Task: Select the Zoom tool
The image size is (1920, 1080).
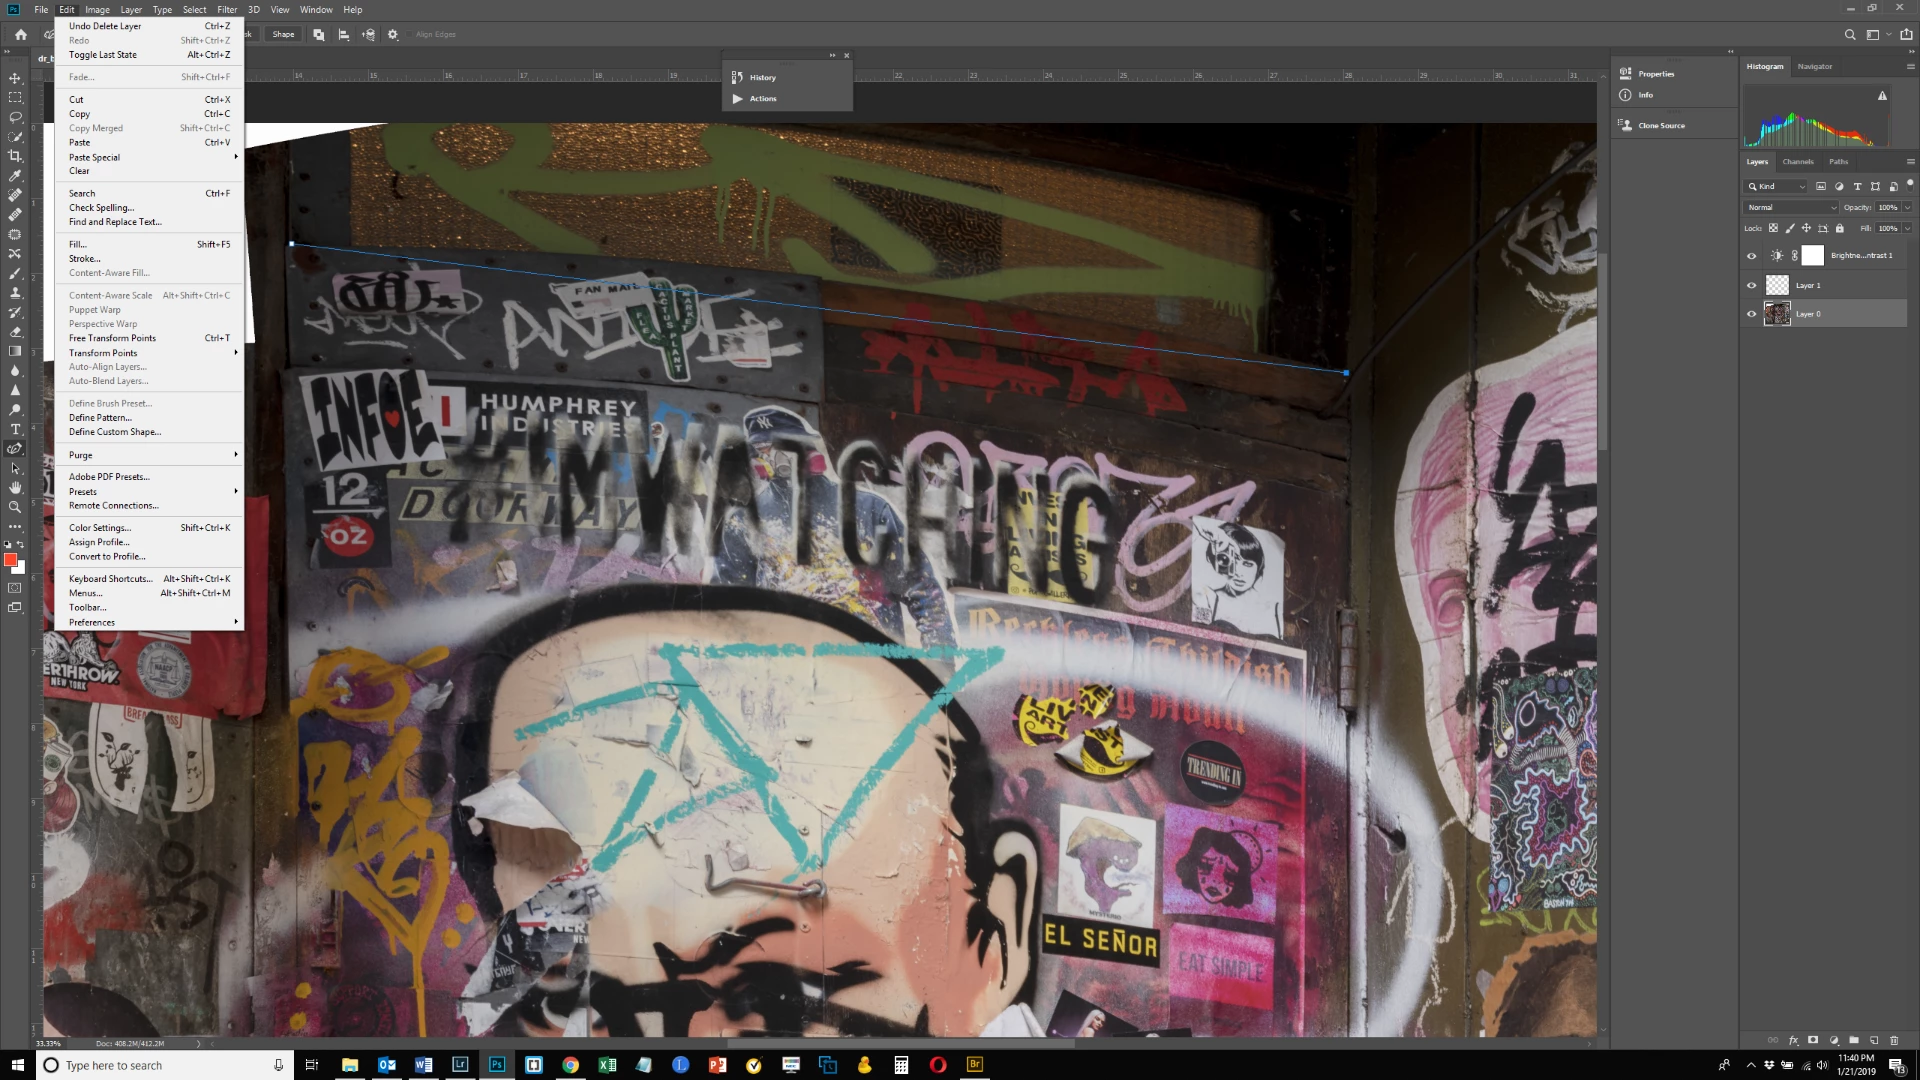Action: click(x=15, y=507)
